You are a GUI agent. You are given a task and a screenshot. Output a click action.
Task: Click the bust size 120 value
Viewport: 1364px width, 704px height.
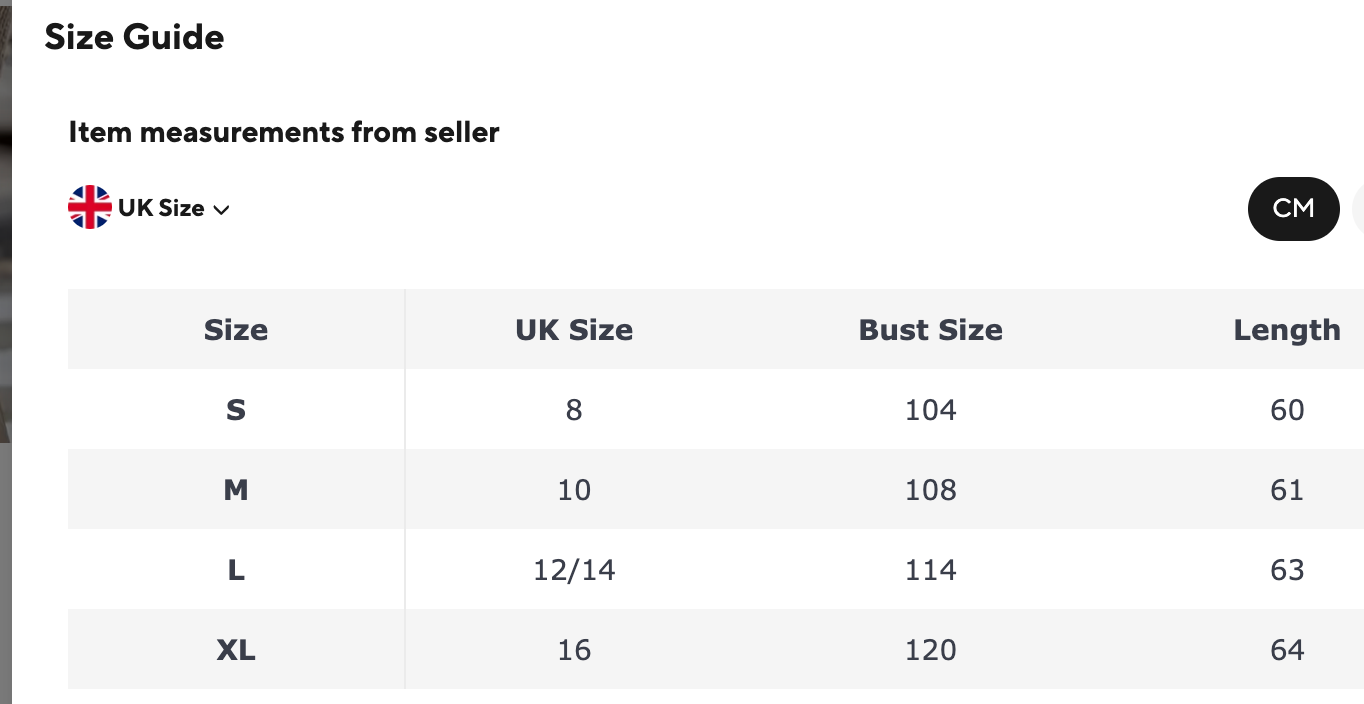(930, 650)
